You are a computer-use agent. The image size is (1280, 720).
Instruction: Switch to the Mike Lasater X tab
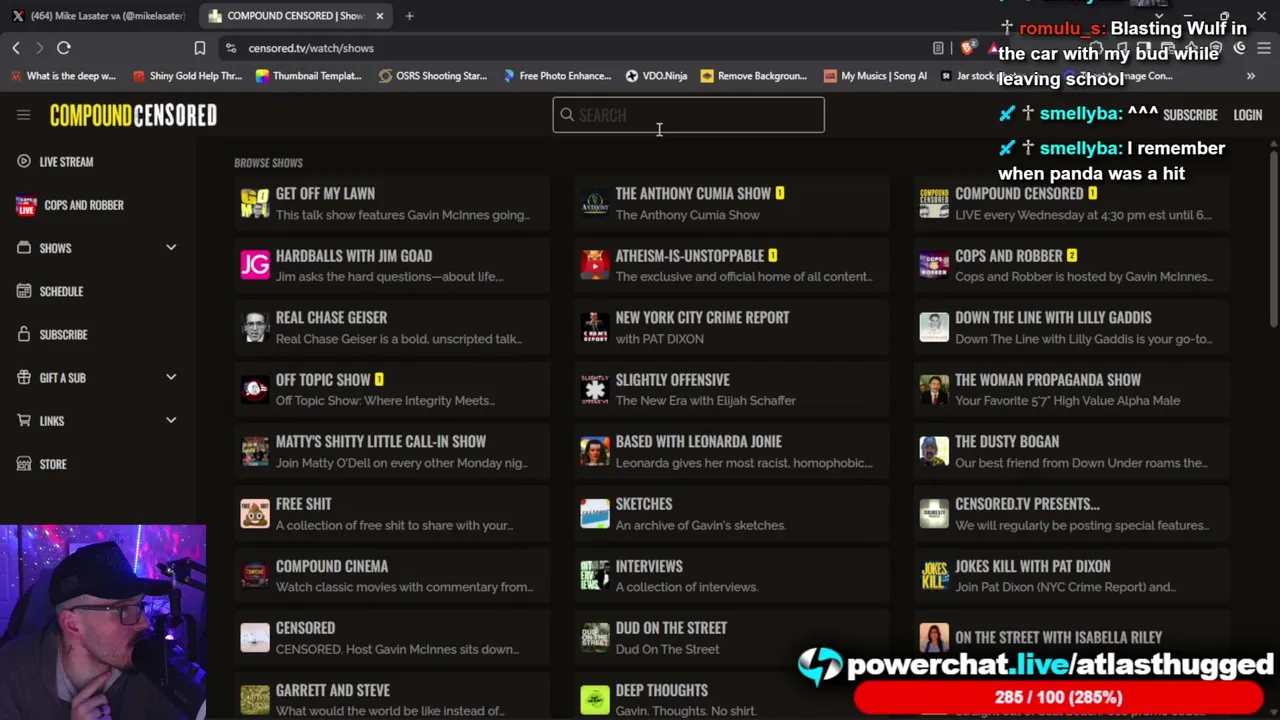point(98,16)
